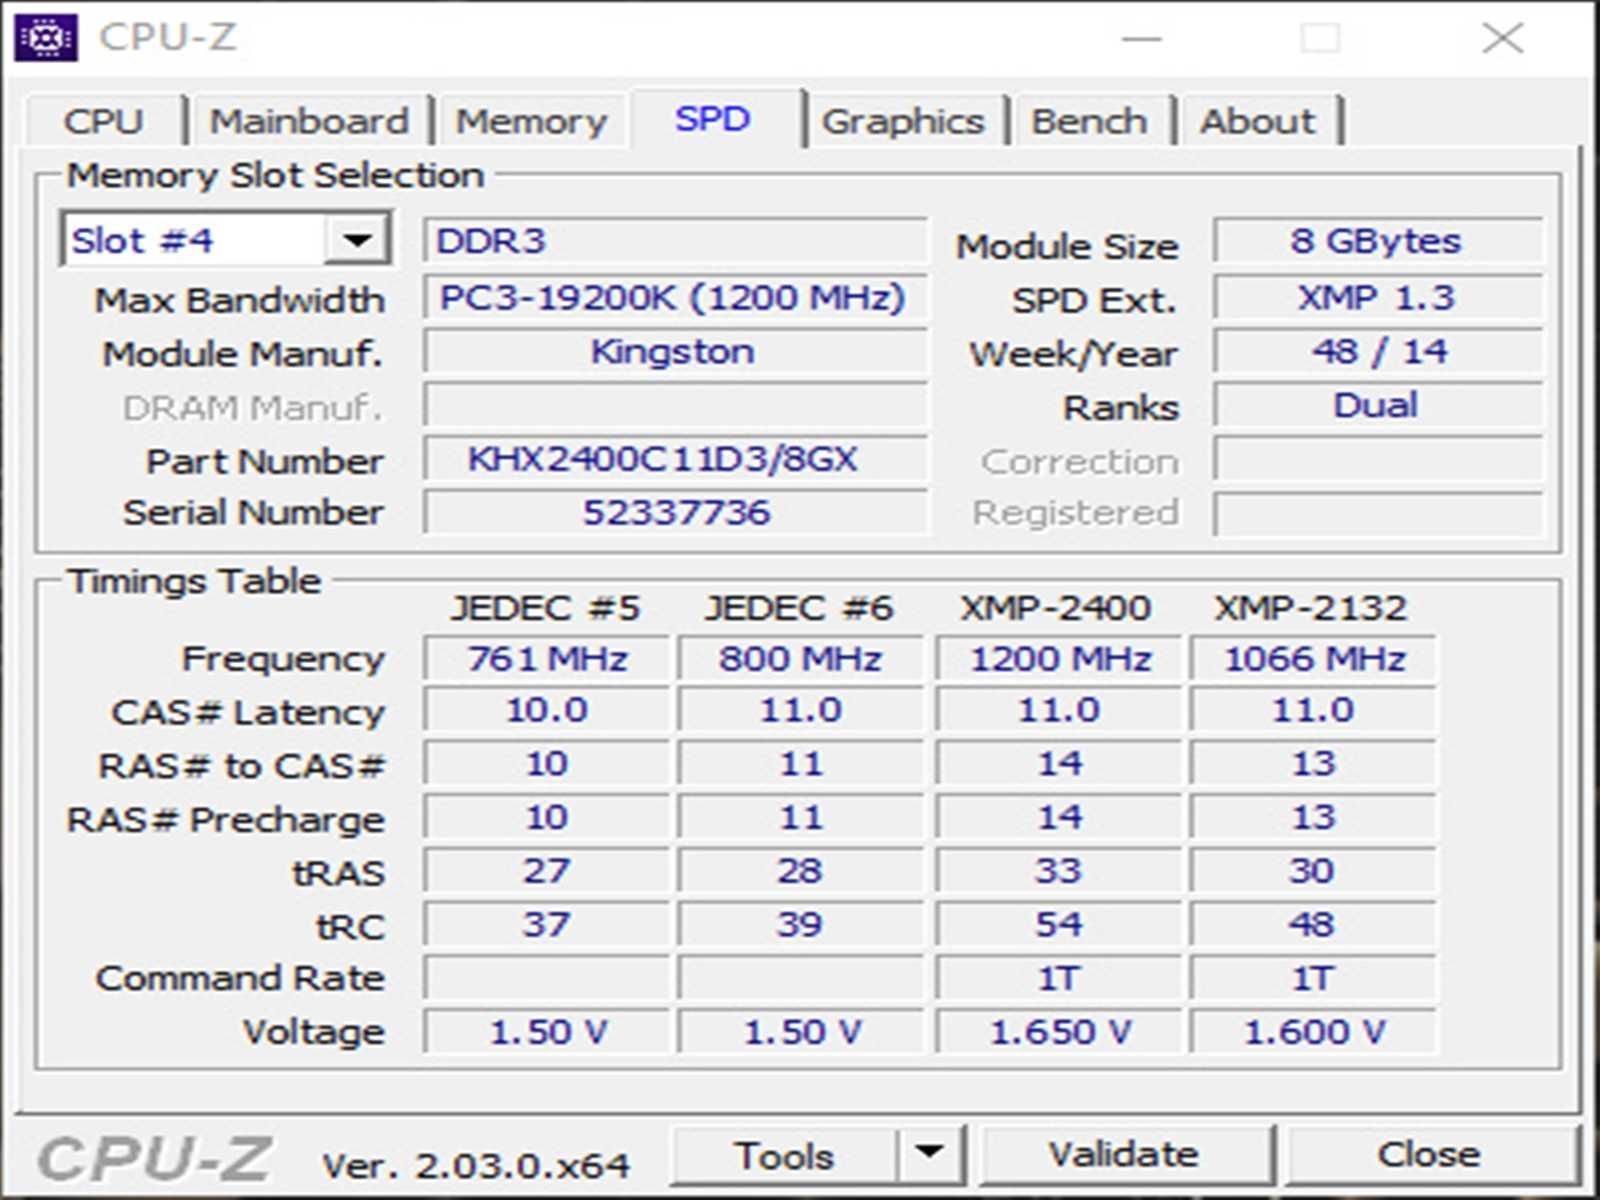Click the empty Registered field
The width and height of the screenshot is (1600, 1200).
1378,513
